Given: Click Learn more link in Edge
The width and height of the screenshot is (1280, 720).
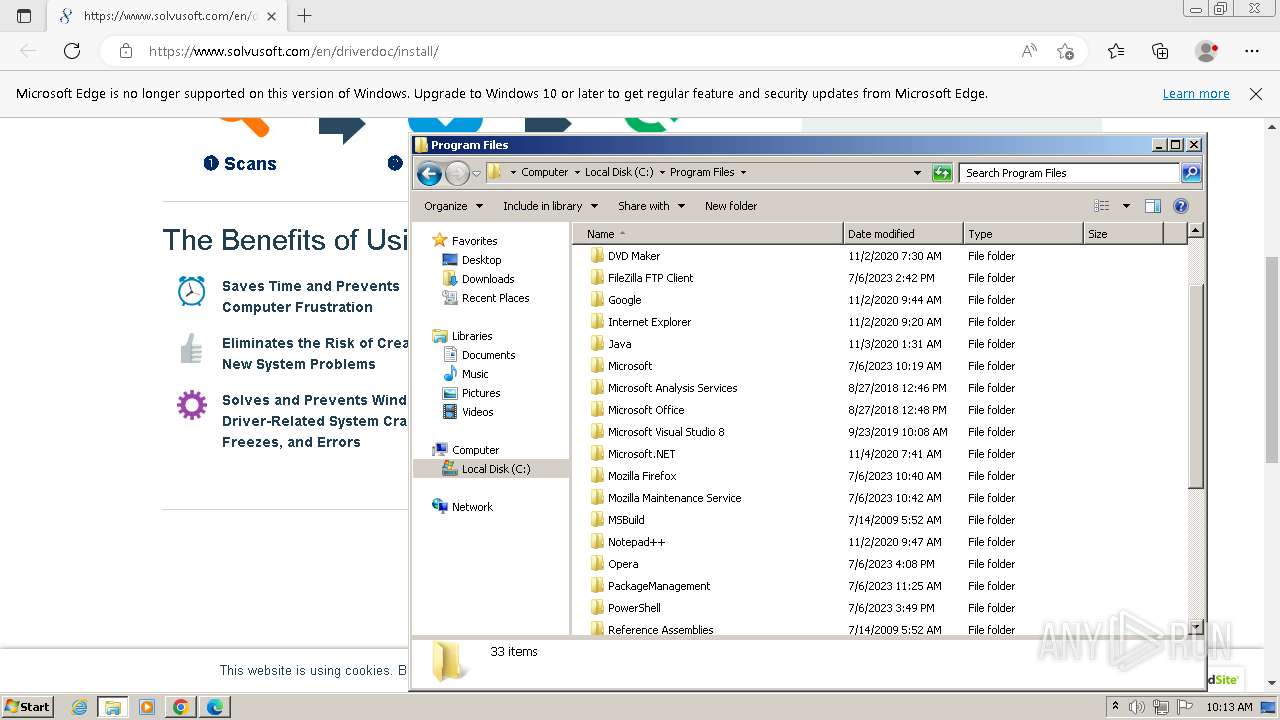Looking at the screenshot, I should pyautogui.click(x=1196, y=94).
